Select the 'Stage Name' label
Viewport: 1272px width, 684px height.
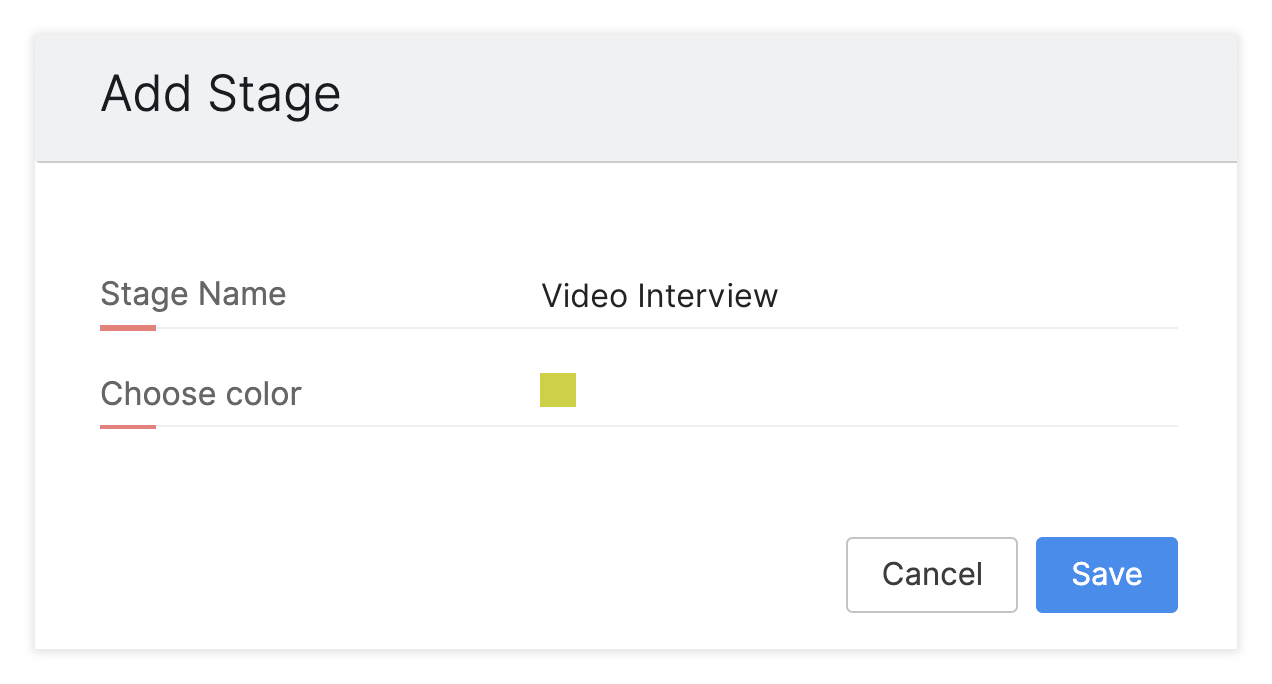pyautogui.click(x=193, y=294)
